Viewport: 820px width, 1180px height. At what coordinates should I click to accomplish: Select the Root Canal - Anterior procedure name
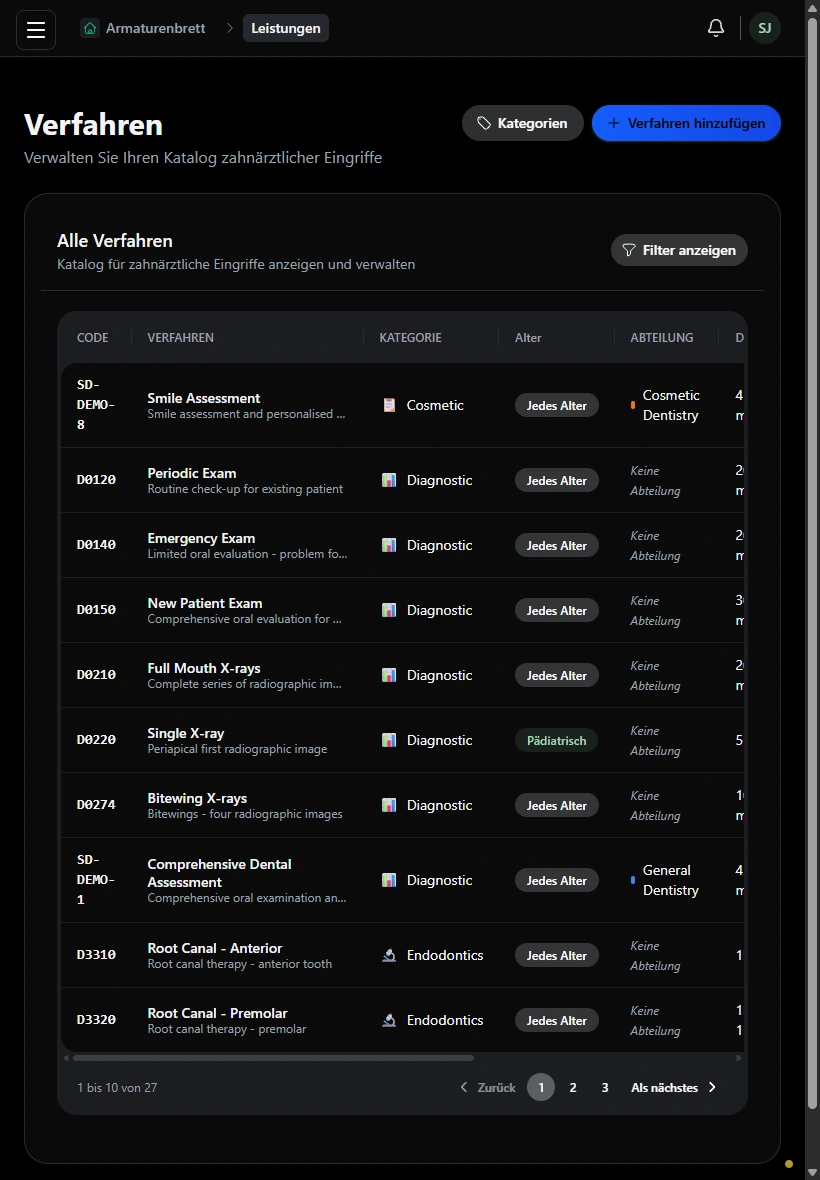(x=215, y=948)
